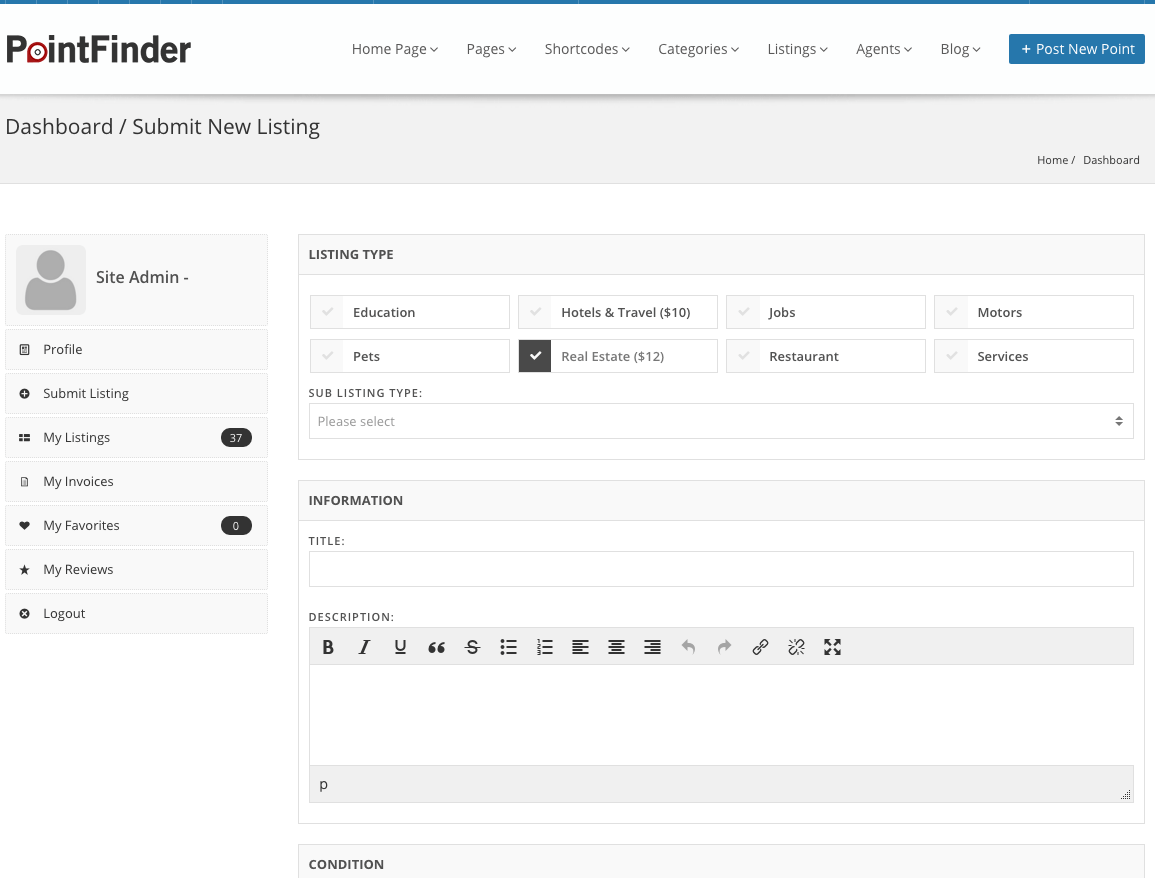Screen dimensions: 1155x878
Task: Follow the Home breadcrumb link
Action: click(1052, 160)
